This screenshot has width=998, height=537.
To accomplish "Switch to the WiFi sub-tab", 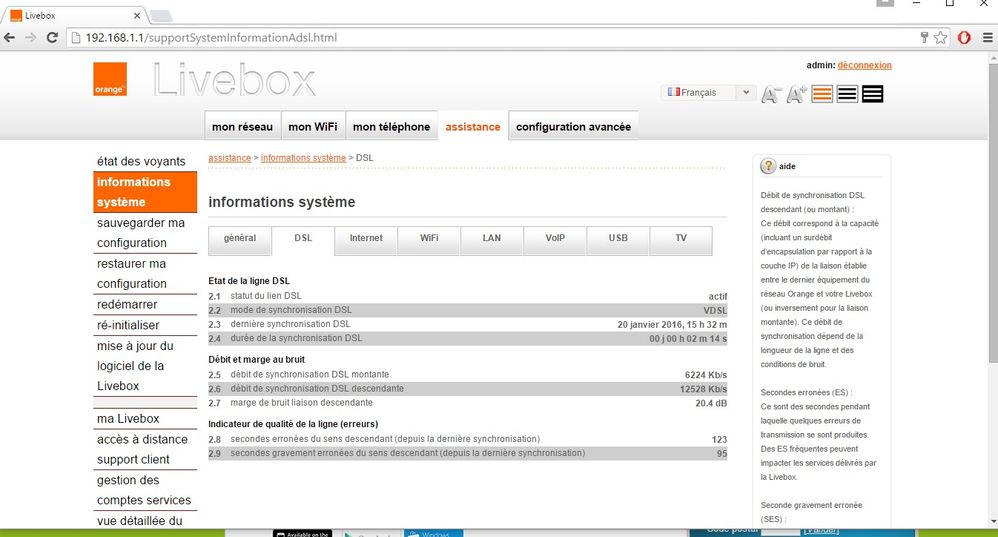I will (x=429, y=240).
